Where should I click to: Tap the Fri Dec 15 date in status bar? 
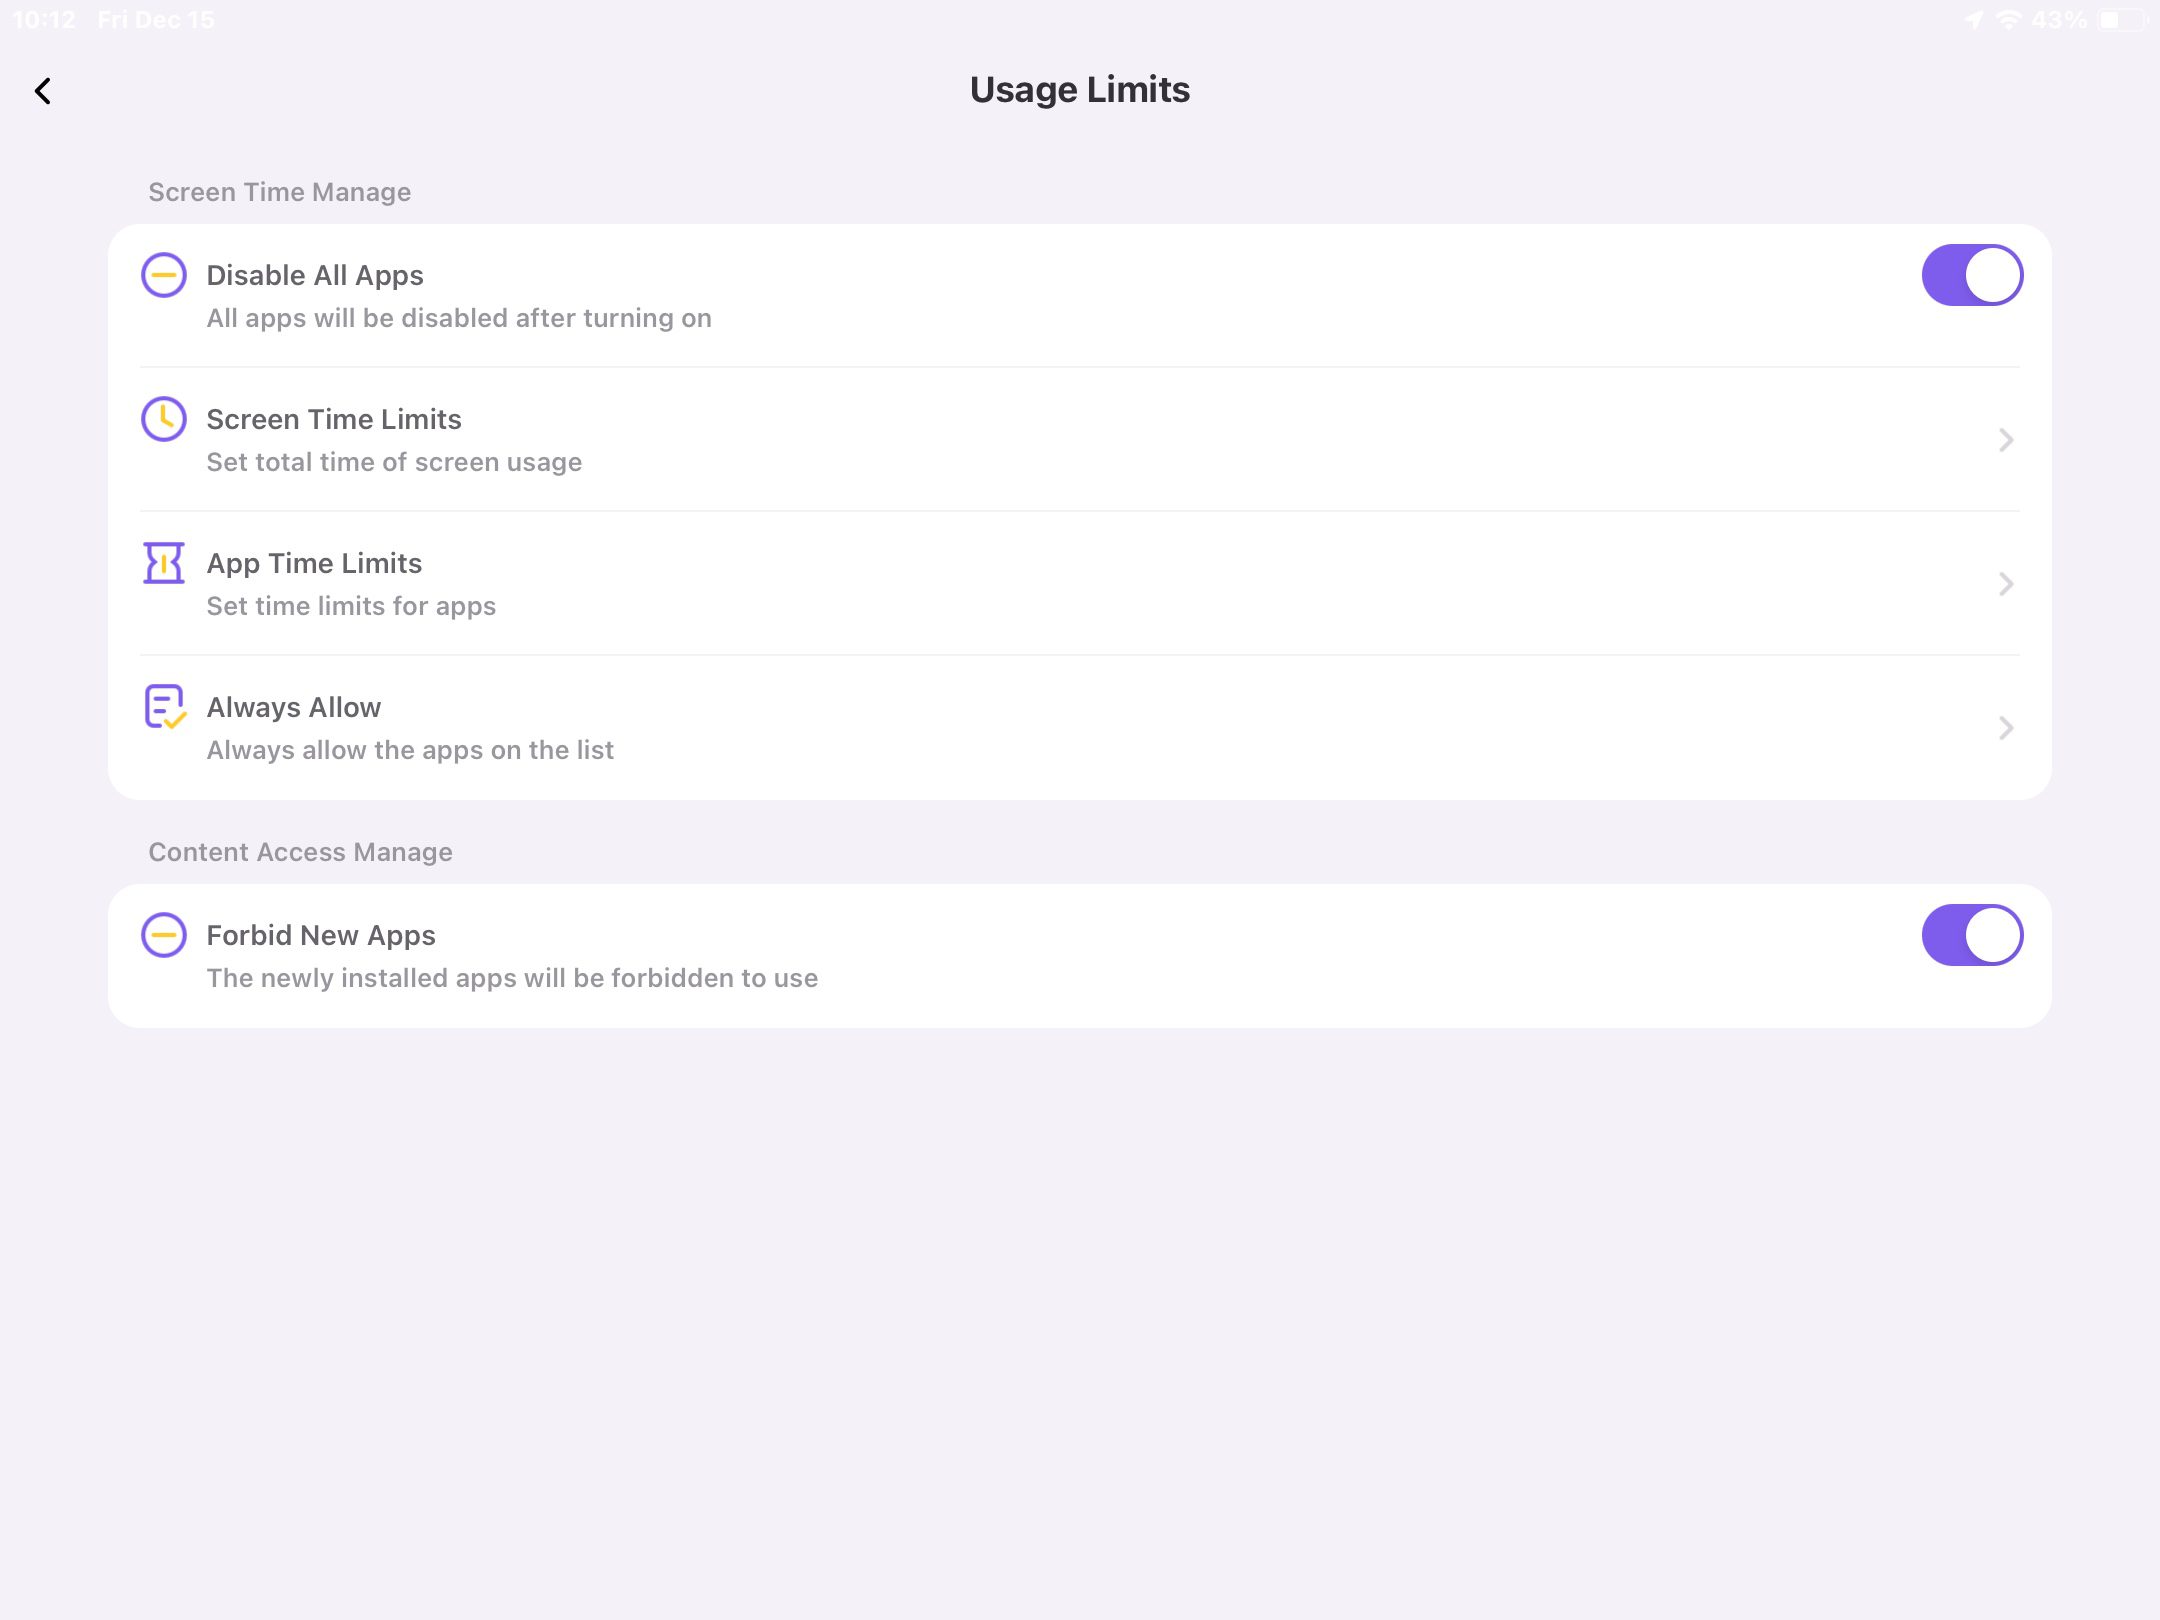pyautogui.click(x=156, y=20)
